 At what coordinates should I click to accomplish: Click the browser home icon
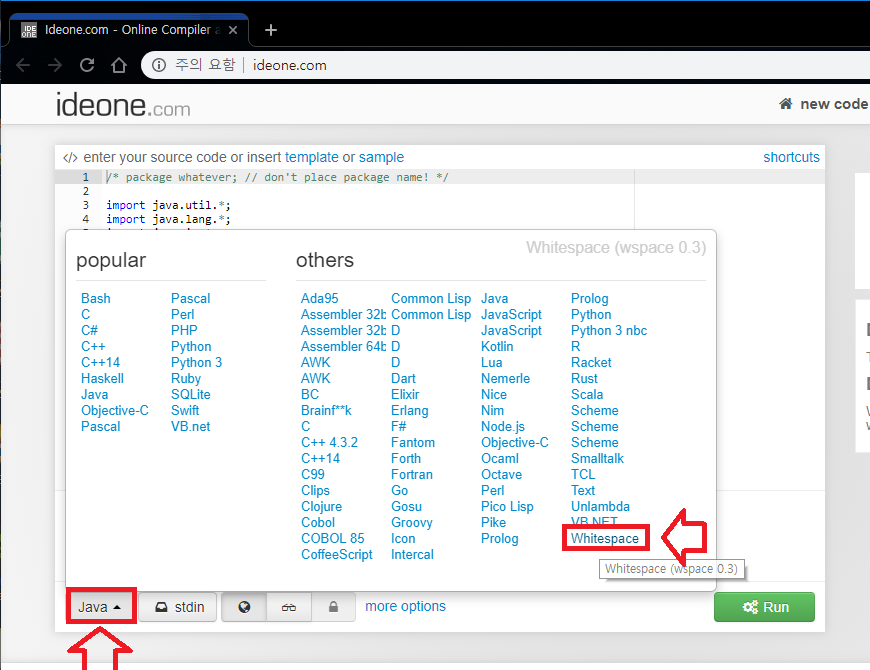tap(119, 65)
